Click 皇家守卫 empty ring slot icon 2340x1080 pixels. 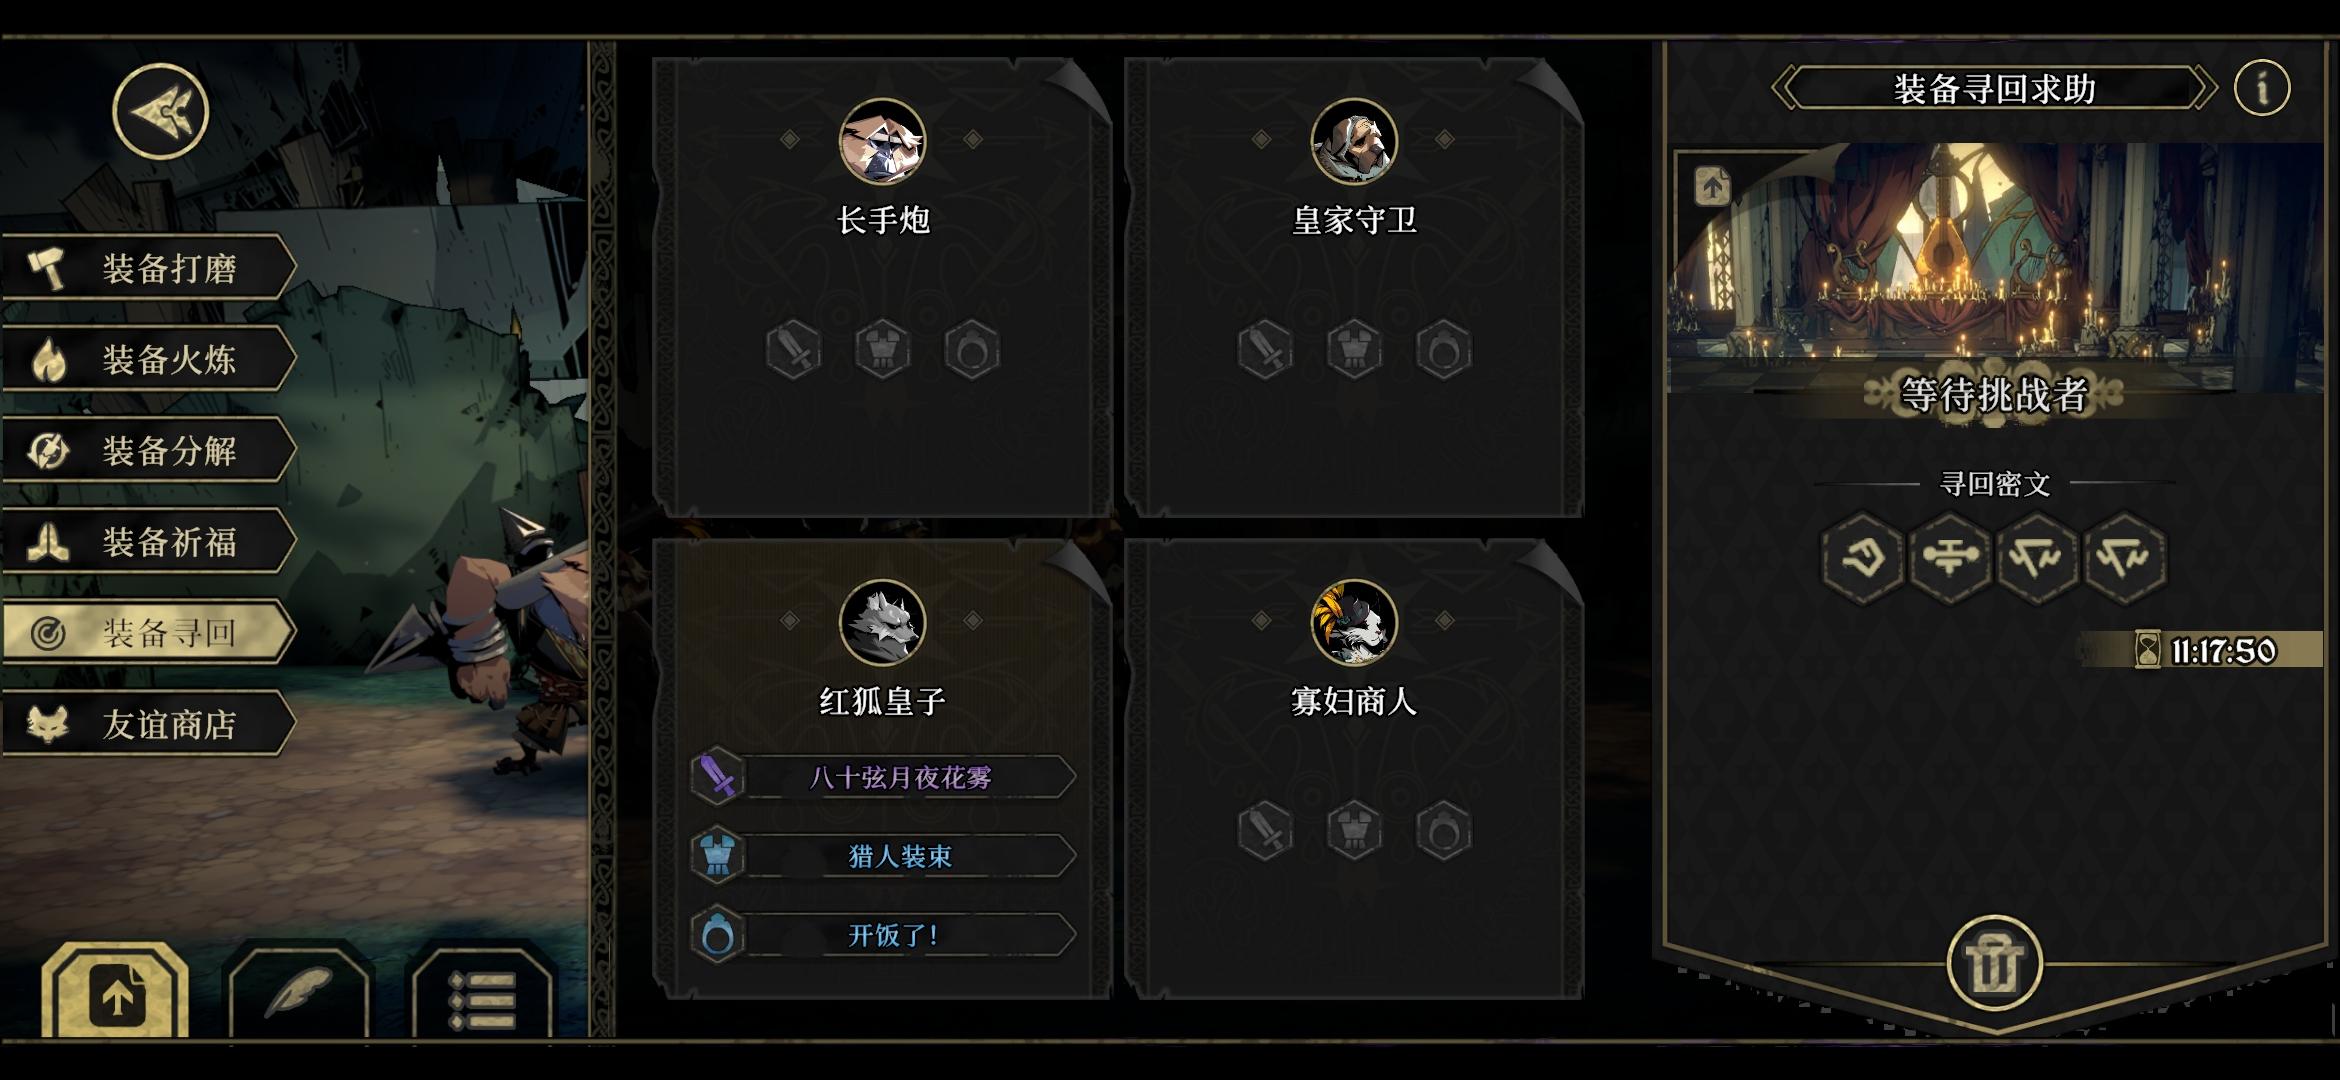point(1443,350)
